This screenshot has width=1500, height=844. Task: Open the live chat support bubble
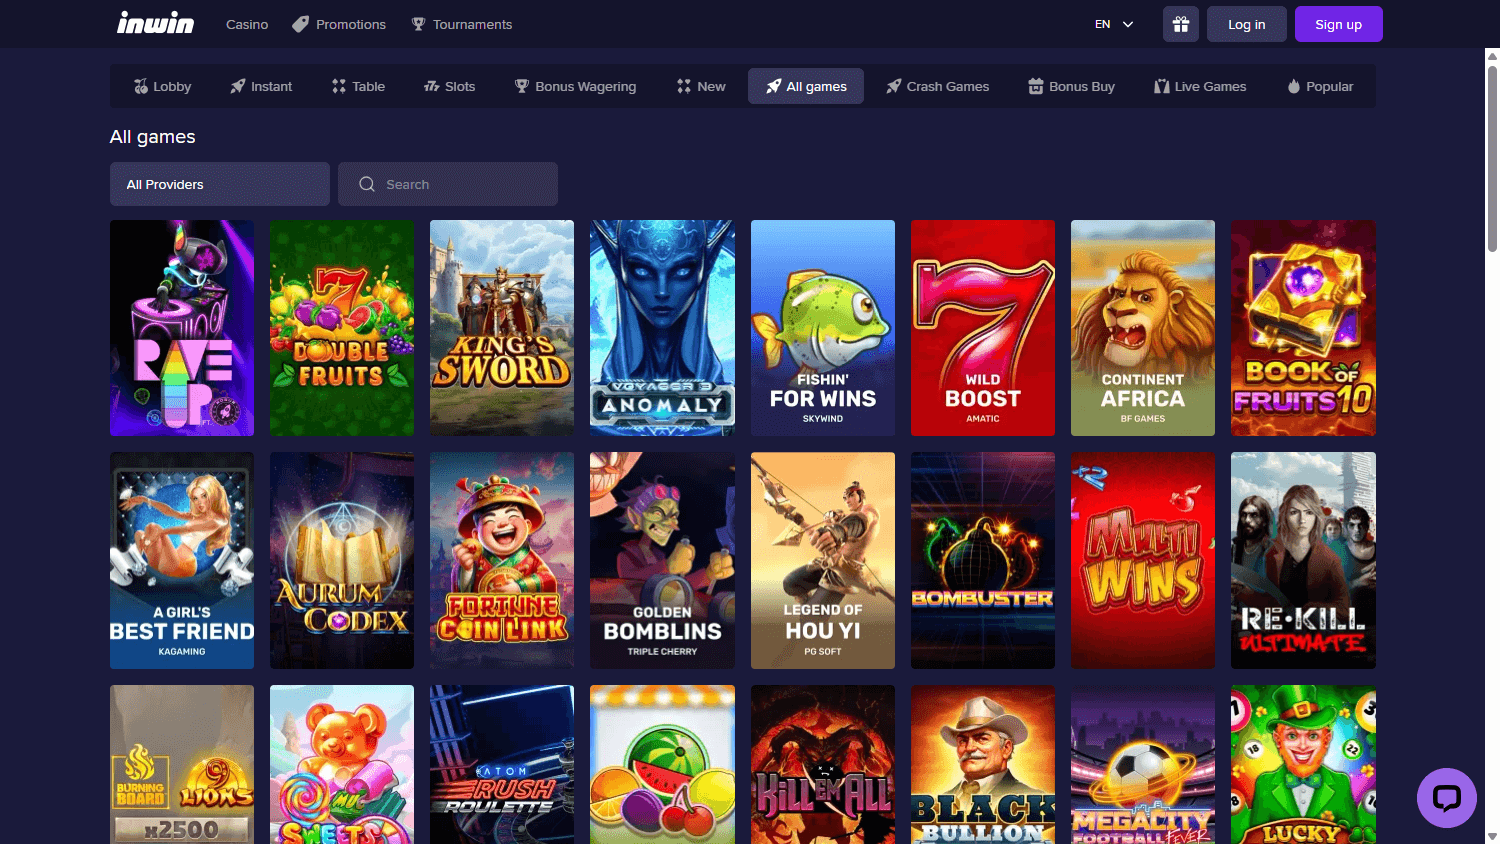[1446, 797]
